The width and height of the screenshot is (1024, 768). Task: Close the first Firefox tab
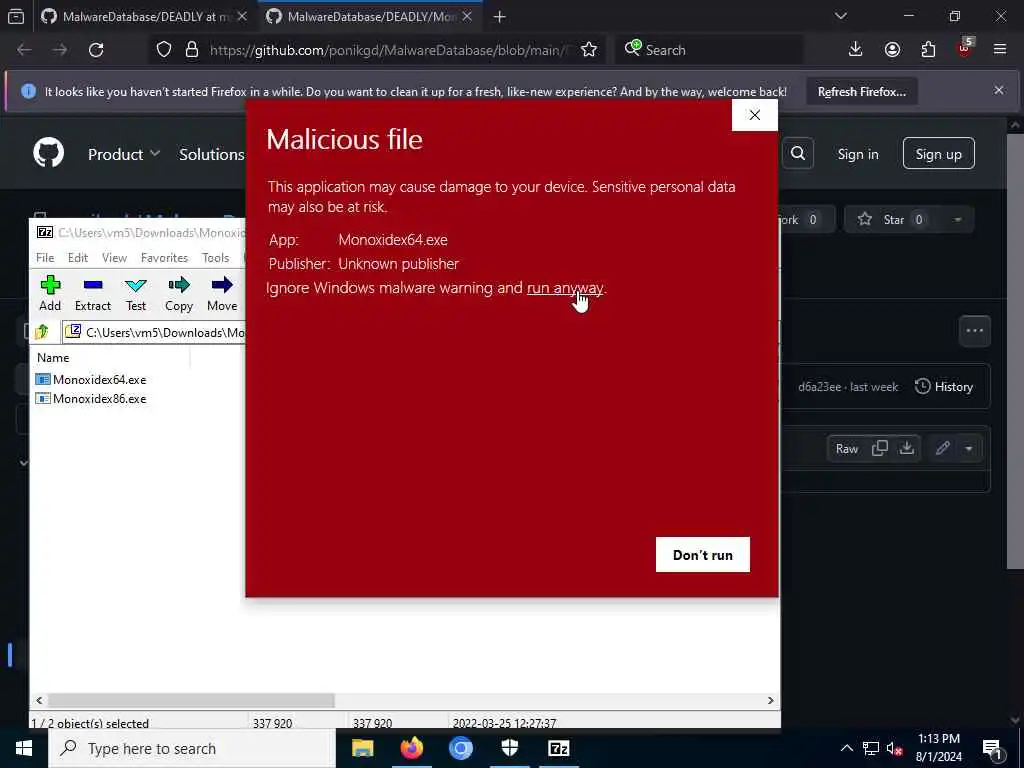[242, 16]
